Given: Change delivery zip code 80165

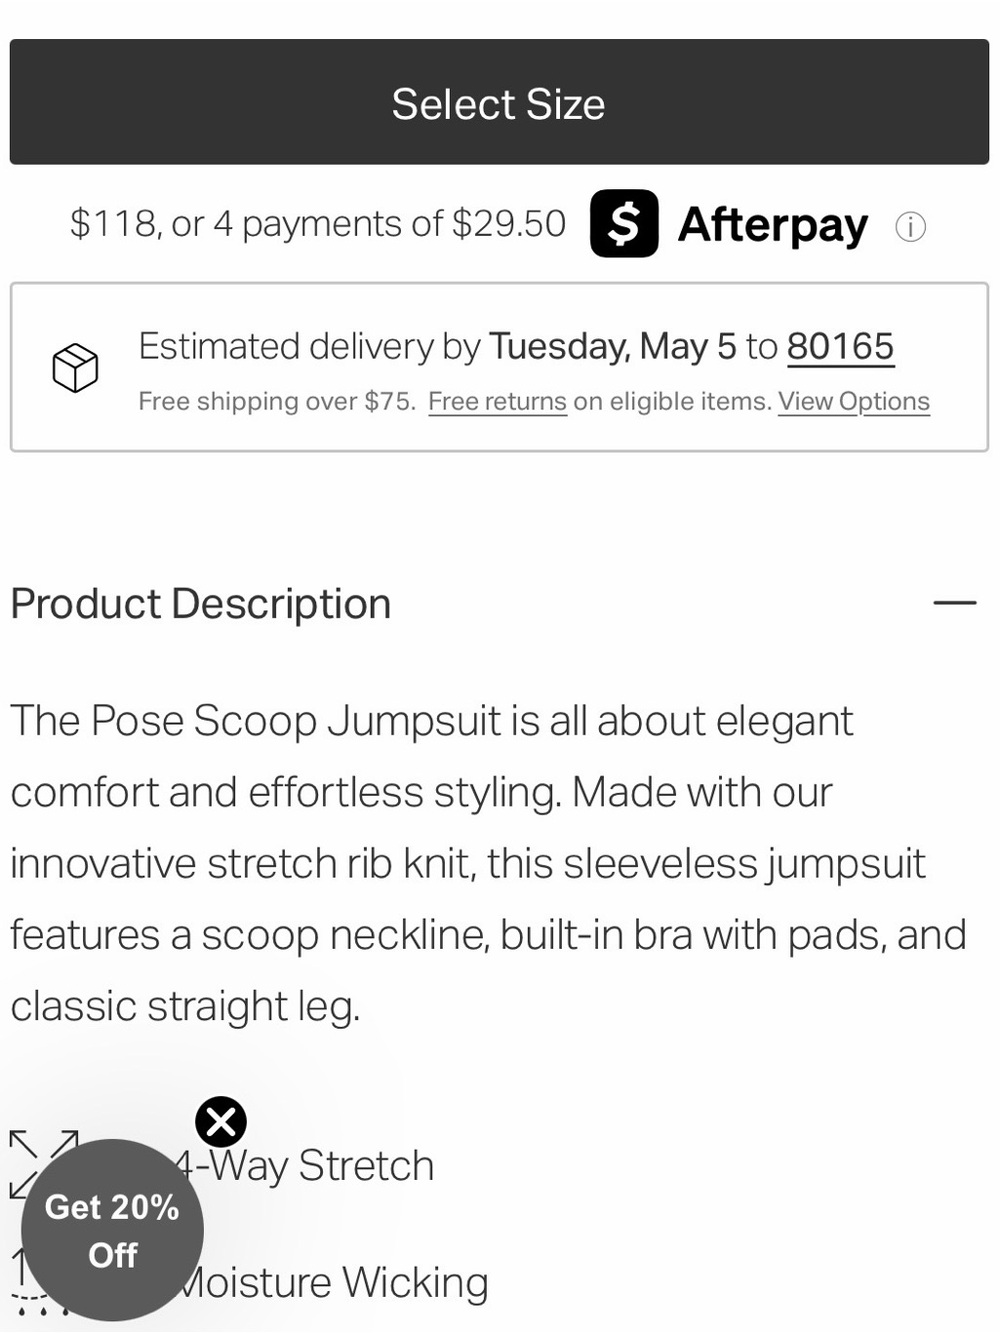Looking at the screenshot, I should [840, 347].
